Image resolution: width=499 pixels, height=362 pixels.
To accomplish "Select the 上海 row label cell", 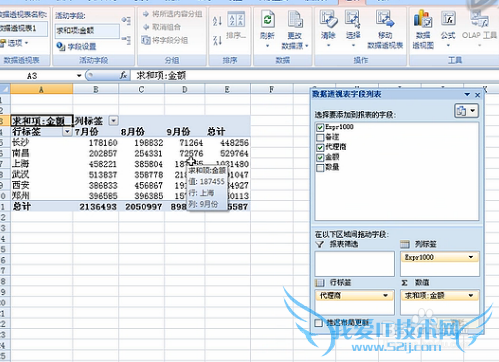I will 42,164.
